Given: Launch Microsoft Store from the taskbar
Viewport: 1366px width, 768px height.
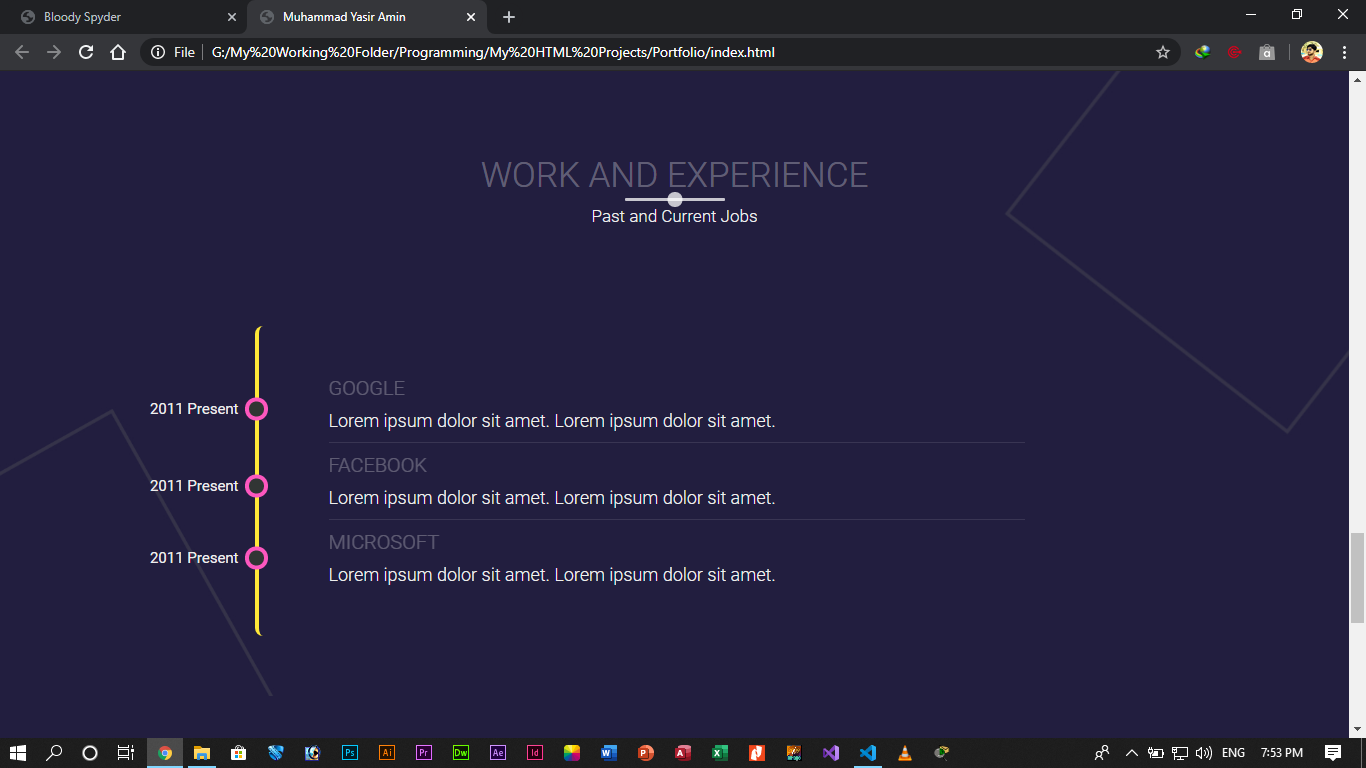Looking at the screenshot, I should click(x=238, y=753).
